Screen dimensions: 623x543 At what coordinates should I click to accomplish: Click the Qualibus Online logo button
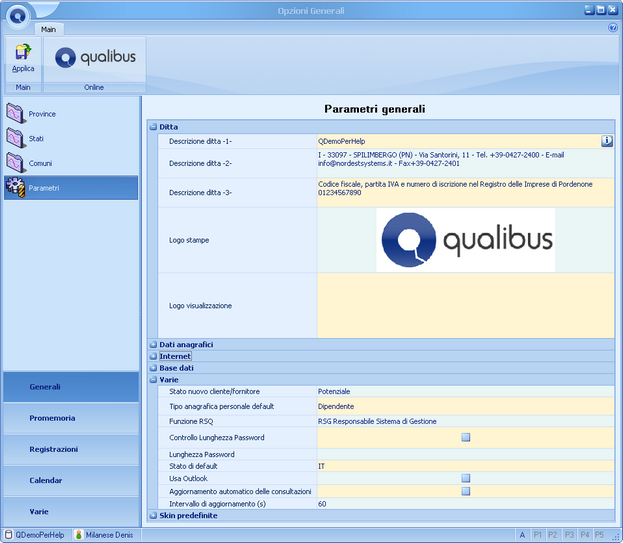tap(95, 58)
